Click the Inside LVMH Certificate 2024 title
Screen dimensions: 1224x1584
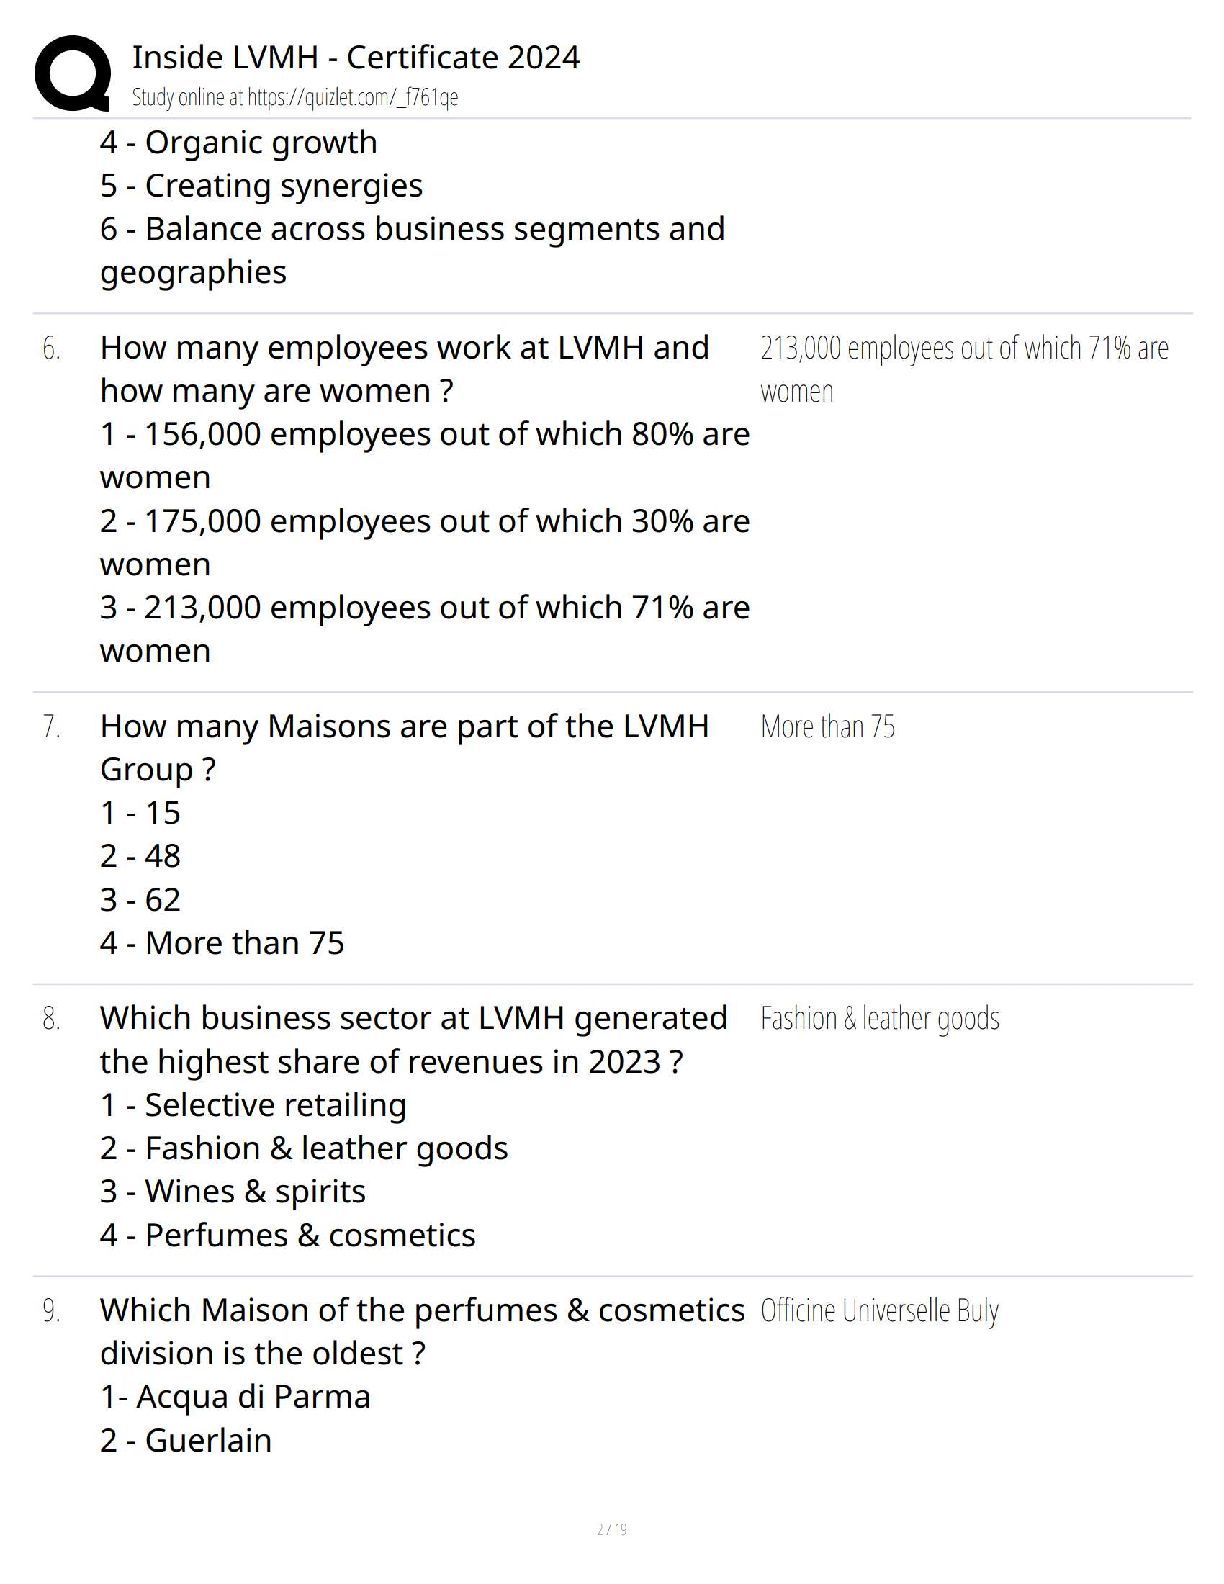(x=355, y=57)
